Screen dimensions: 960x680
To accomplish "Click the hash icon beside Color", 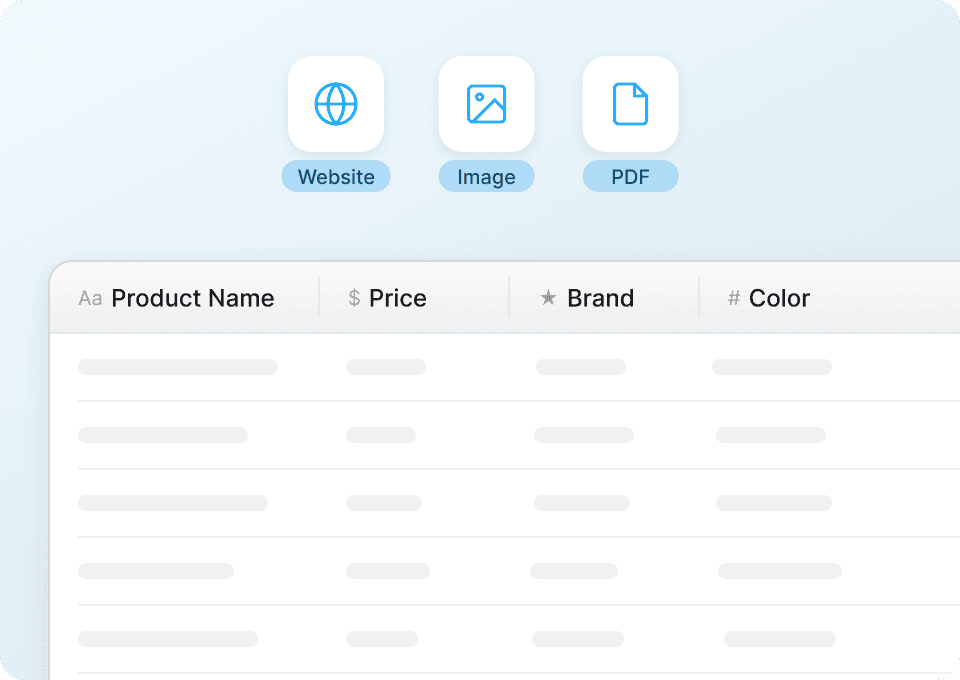I will (732, 298).
